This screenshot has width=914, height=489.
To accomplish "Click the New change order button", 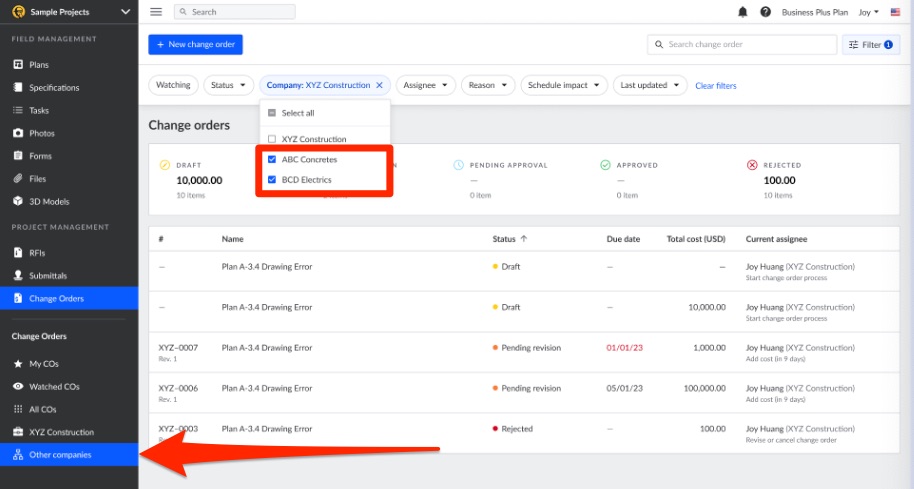I will point(195,45).
